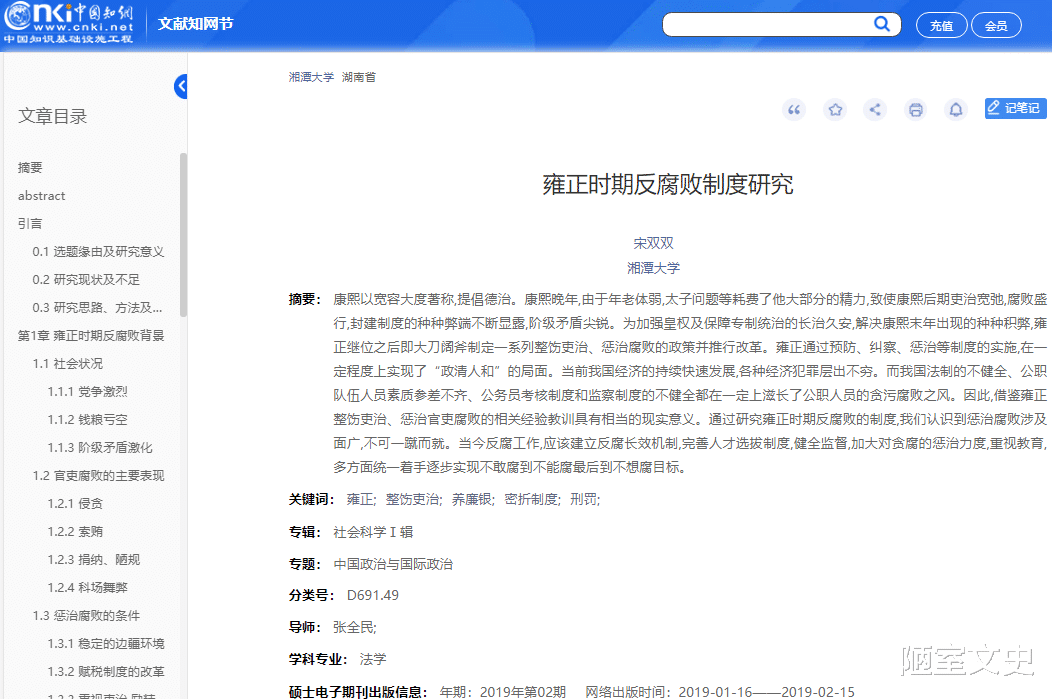
Task: Click the 充值 recharge button
Action: [x=941, y=25]
